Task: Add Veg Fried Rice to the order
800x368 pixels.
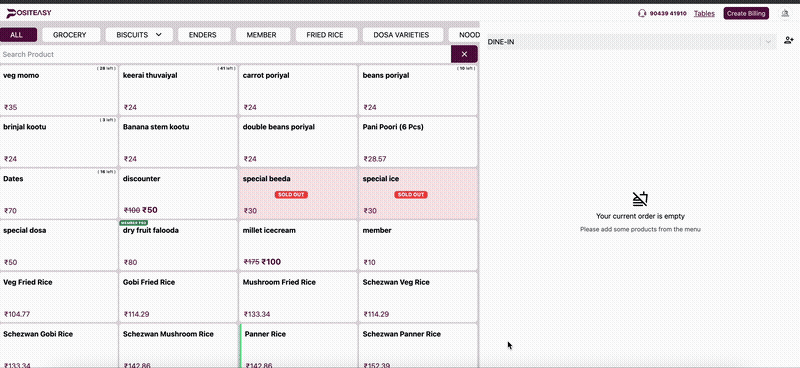Action: (x=59, y=297)
